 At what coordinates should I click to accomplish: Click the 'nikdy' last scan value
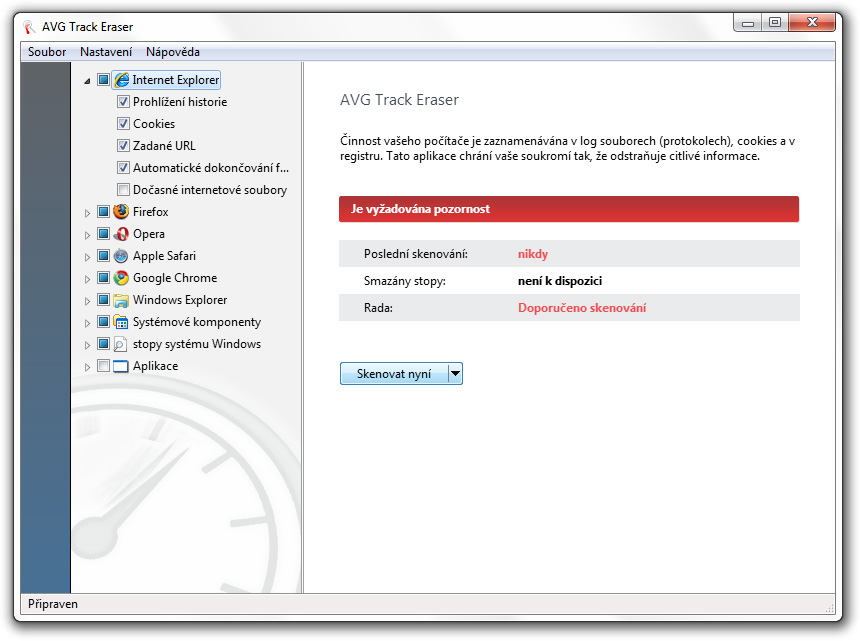[x=533, y=254]
